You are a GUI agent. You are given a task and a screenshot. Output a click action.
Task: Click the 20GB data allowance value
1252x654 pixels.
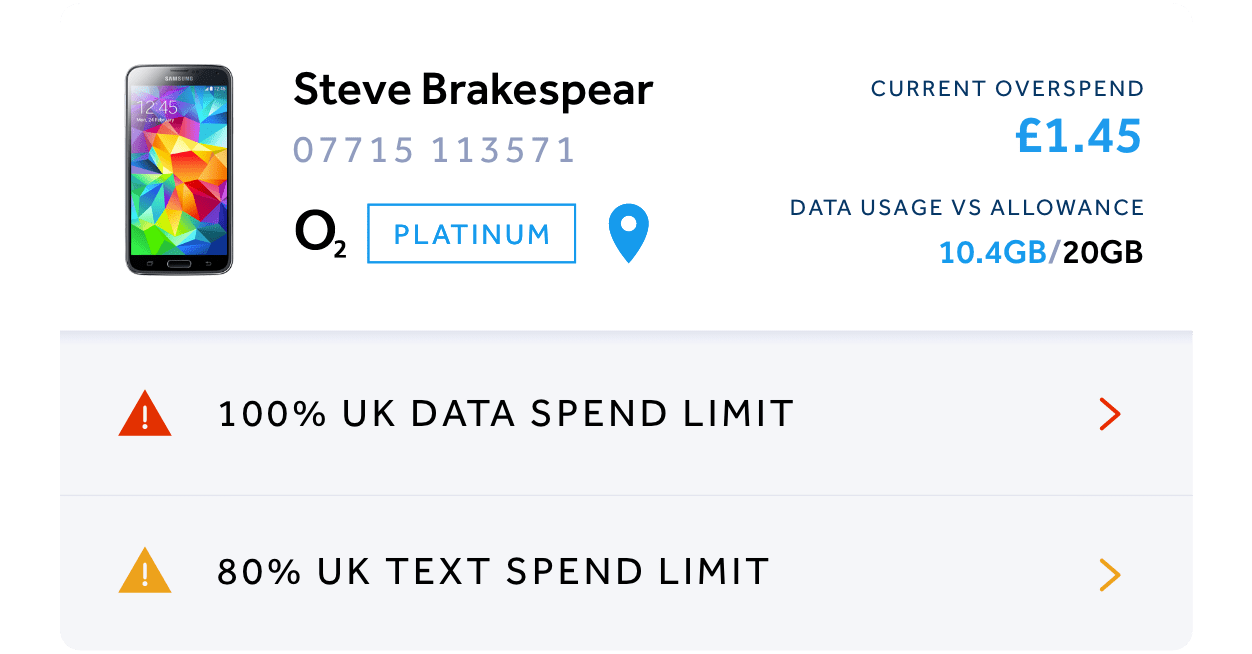[1103, 253]
